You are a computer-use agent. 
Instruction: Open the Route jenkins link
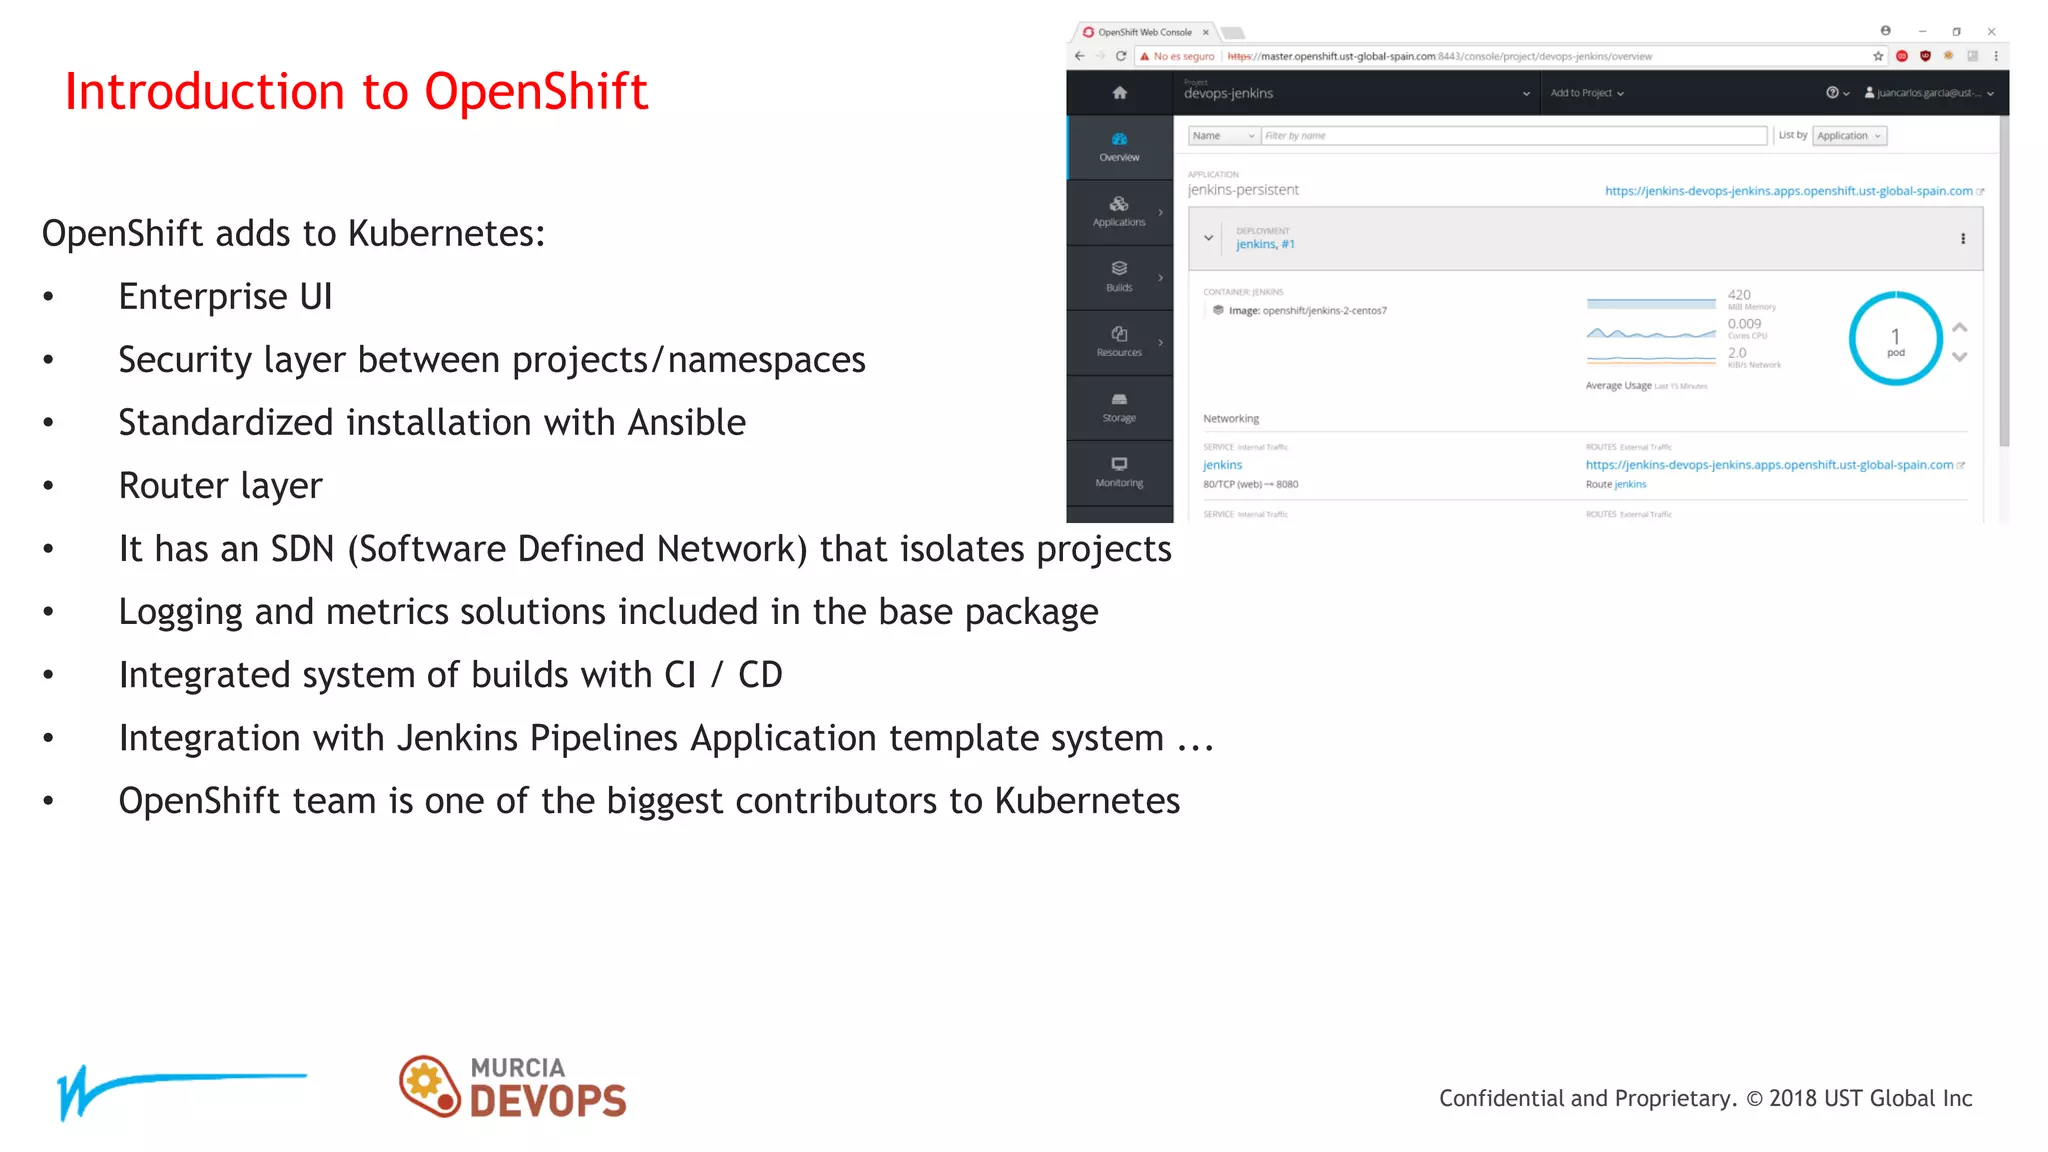pos(1630,484)
